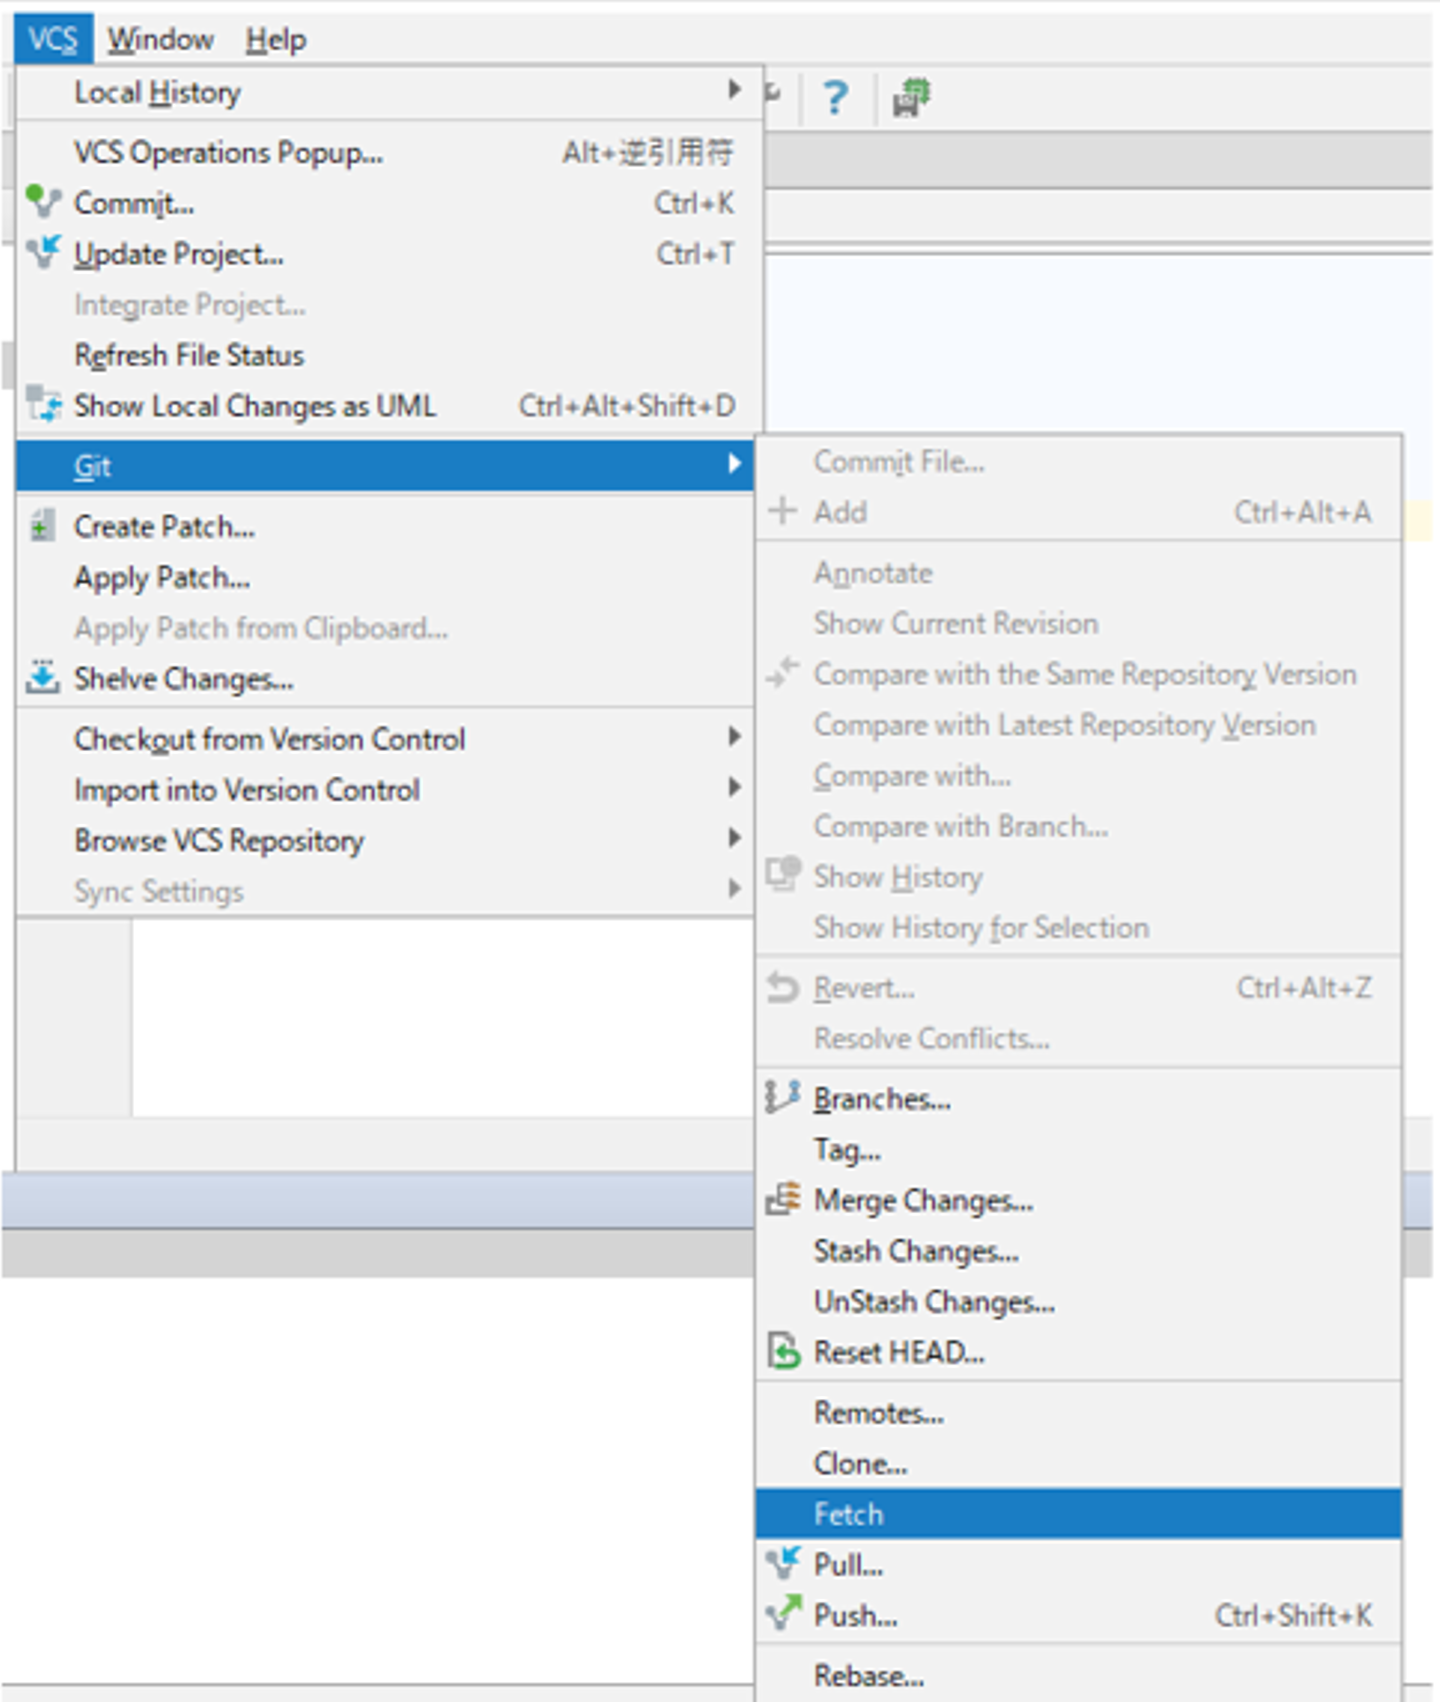Open the VCS menu
The image size is (1440, 1702).
click(54, 39)
